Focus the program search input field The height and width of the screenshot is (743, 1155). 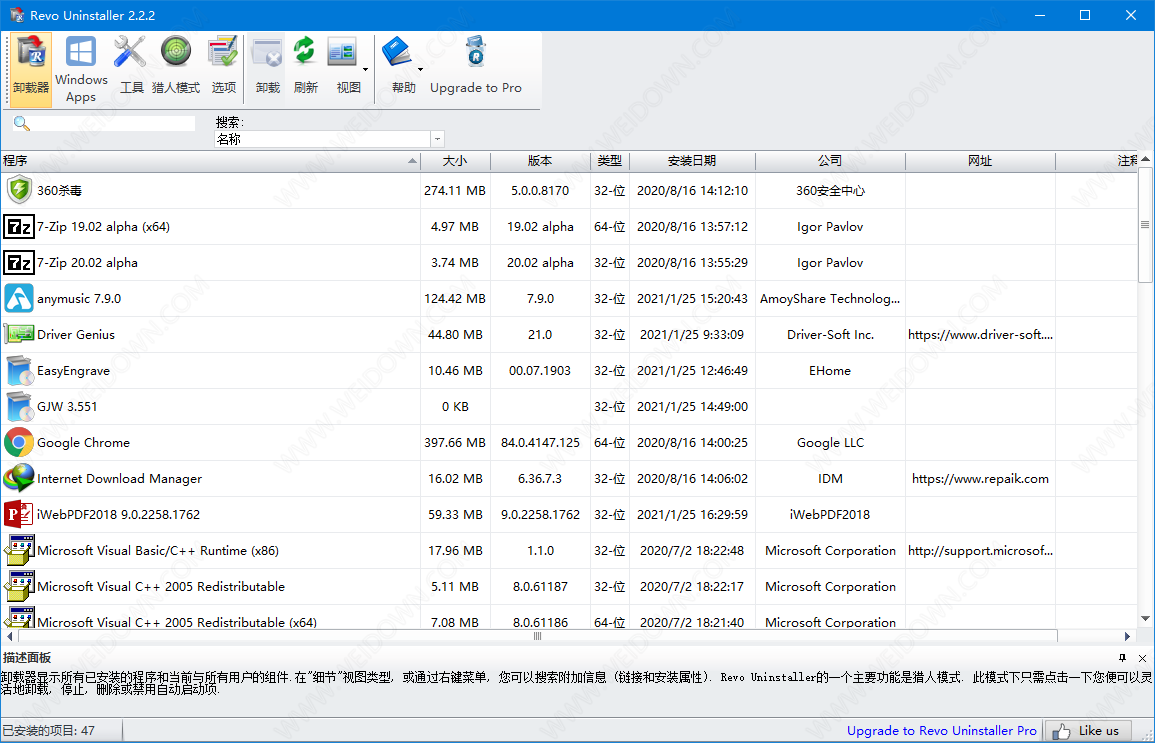(x=114, y=124)
